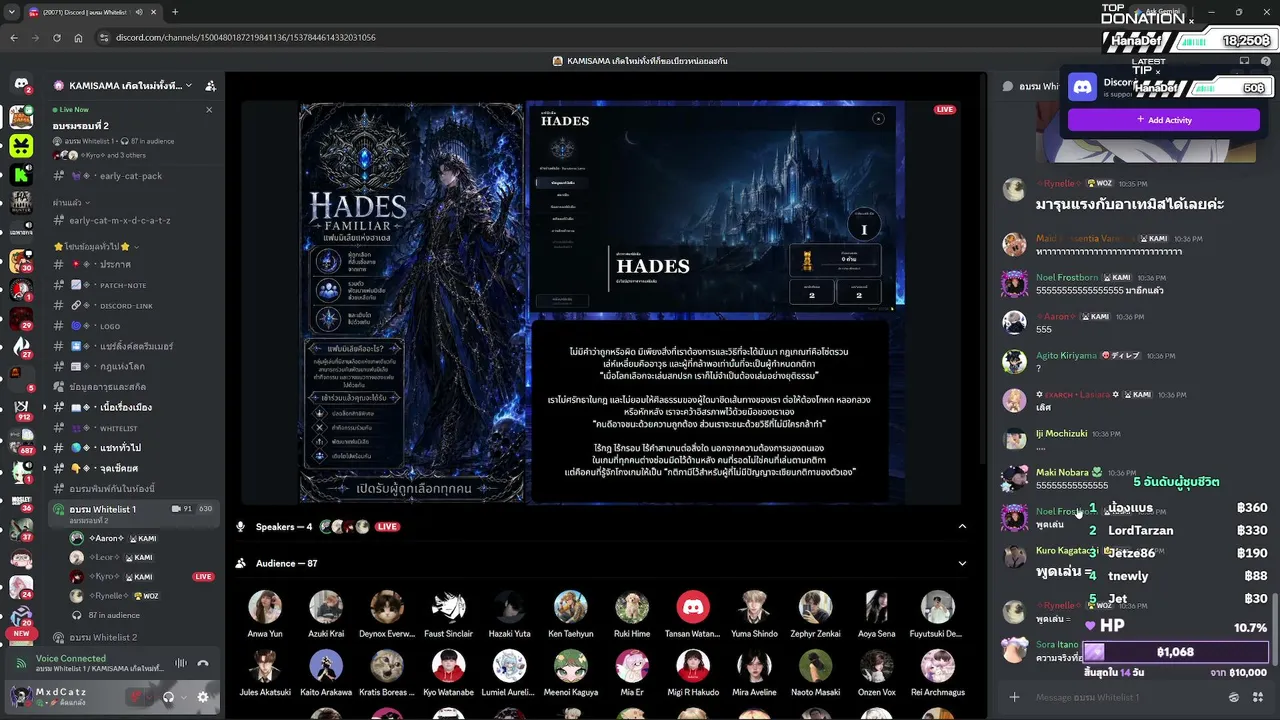Image resolution: width=1280 pixels, height=720 pixels.
Task: Open Aoya Sena audience member avatar
Action: click(877, 606)
